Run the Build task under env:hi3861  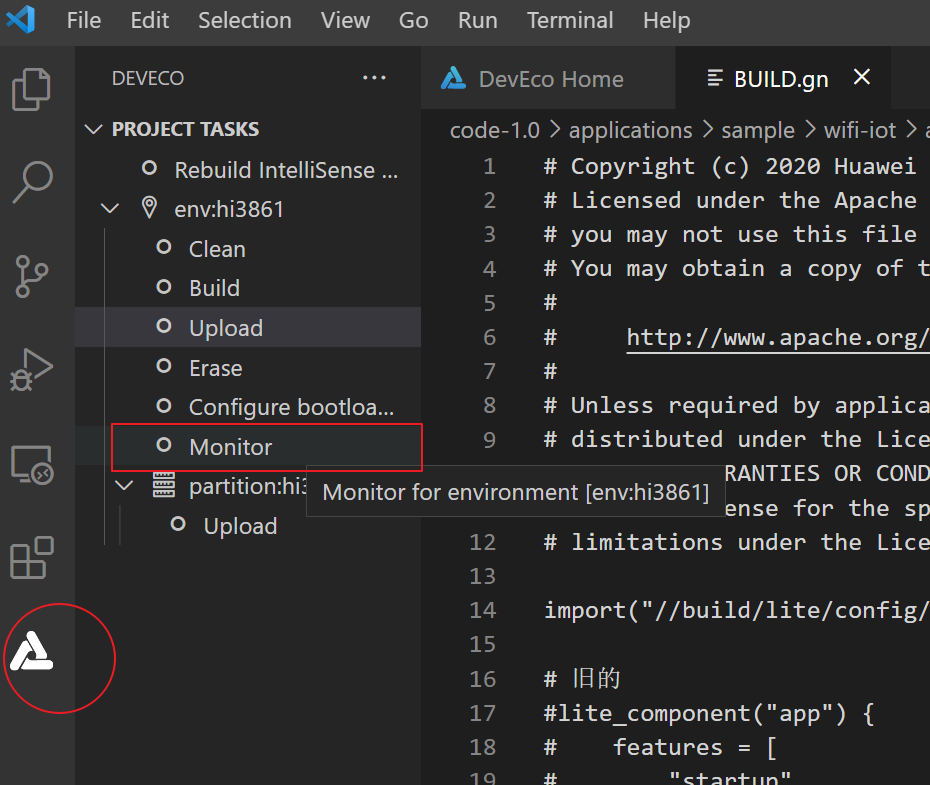(214, 288)
